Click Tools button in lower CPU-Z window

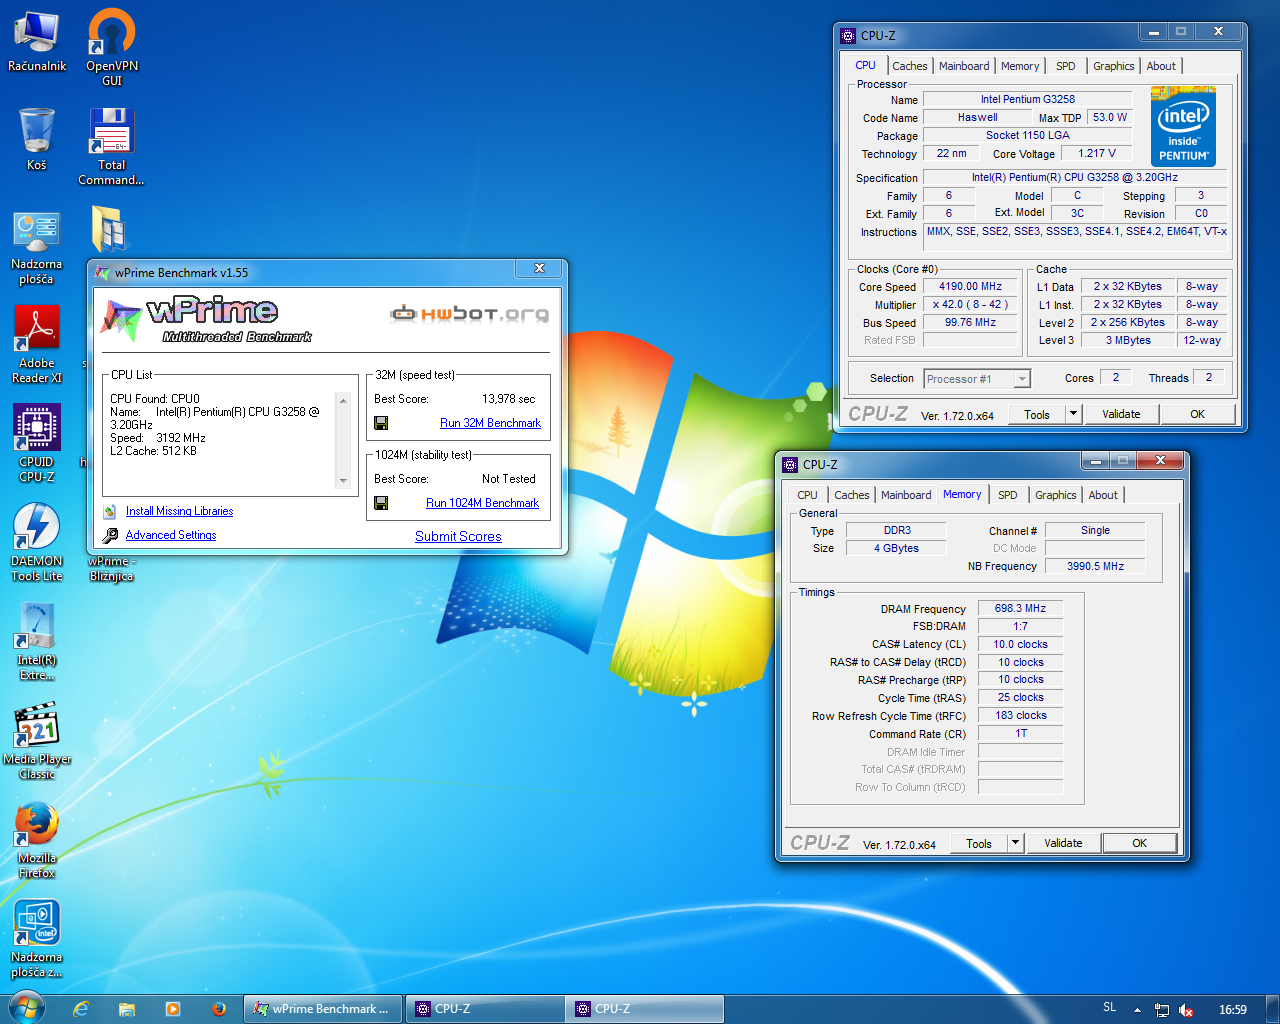[x=979, y=843]
